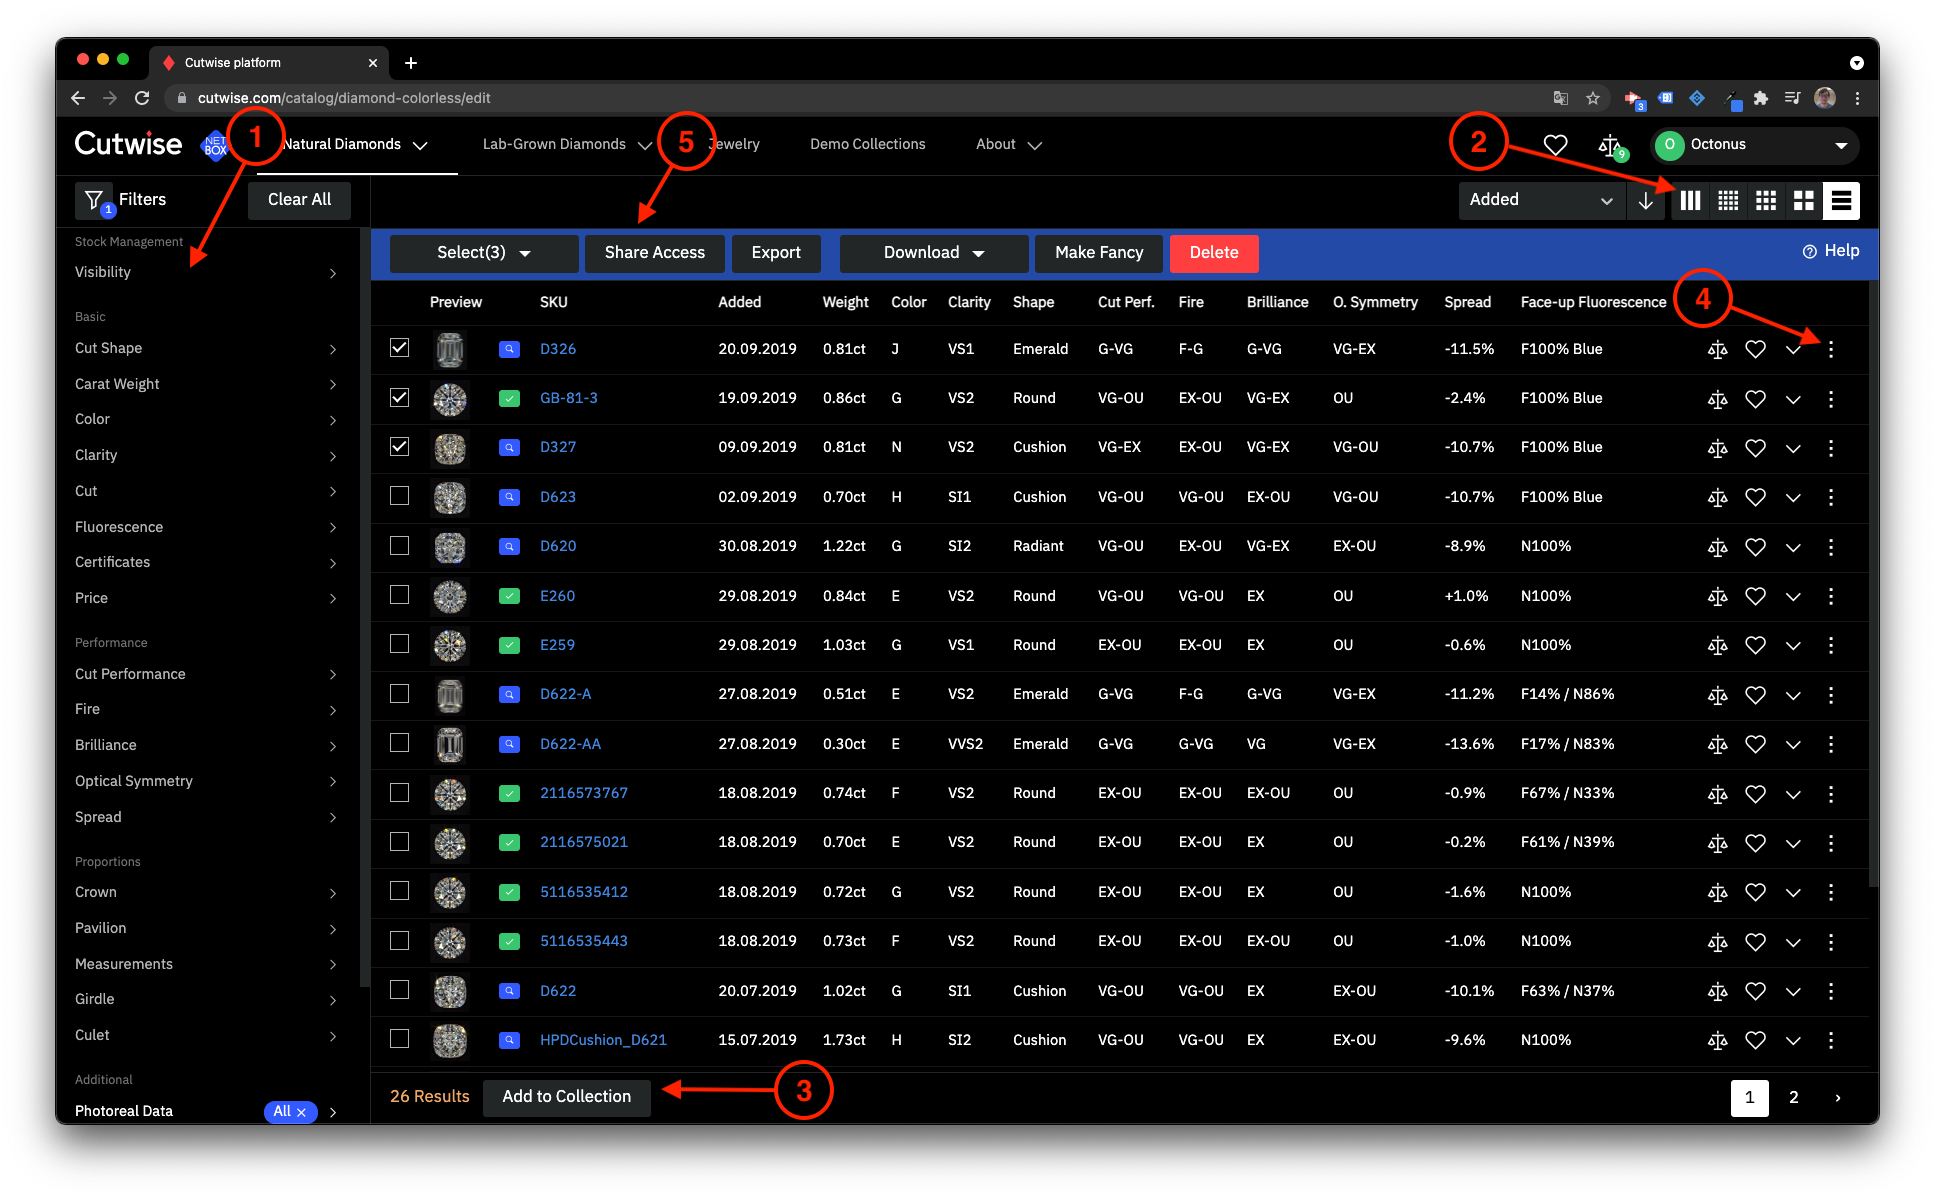Switch to the list view icon

(x=1841, y=200)
